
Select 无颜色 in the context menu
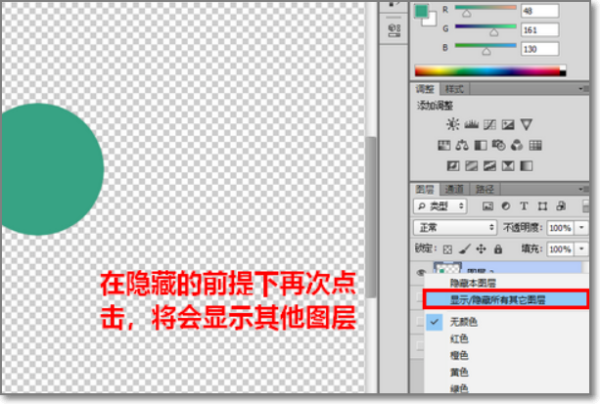coord(464,322)
